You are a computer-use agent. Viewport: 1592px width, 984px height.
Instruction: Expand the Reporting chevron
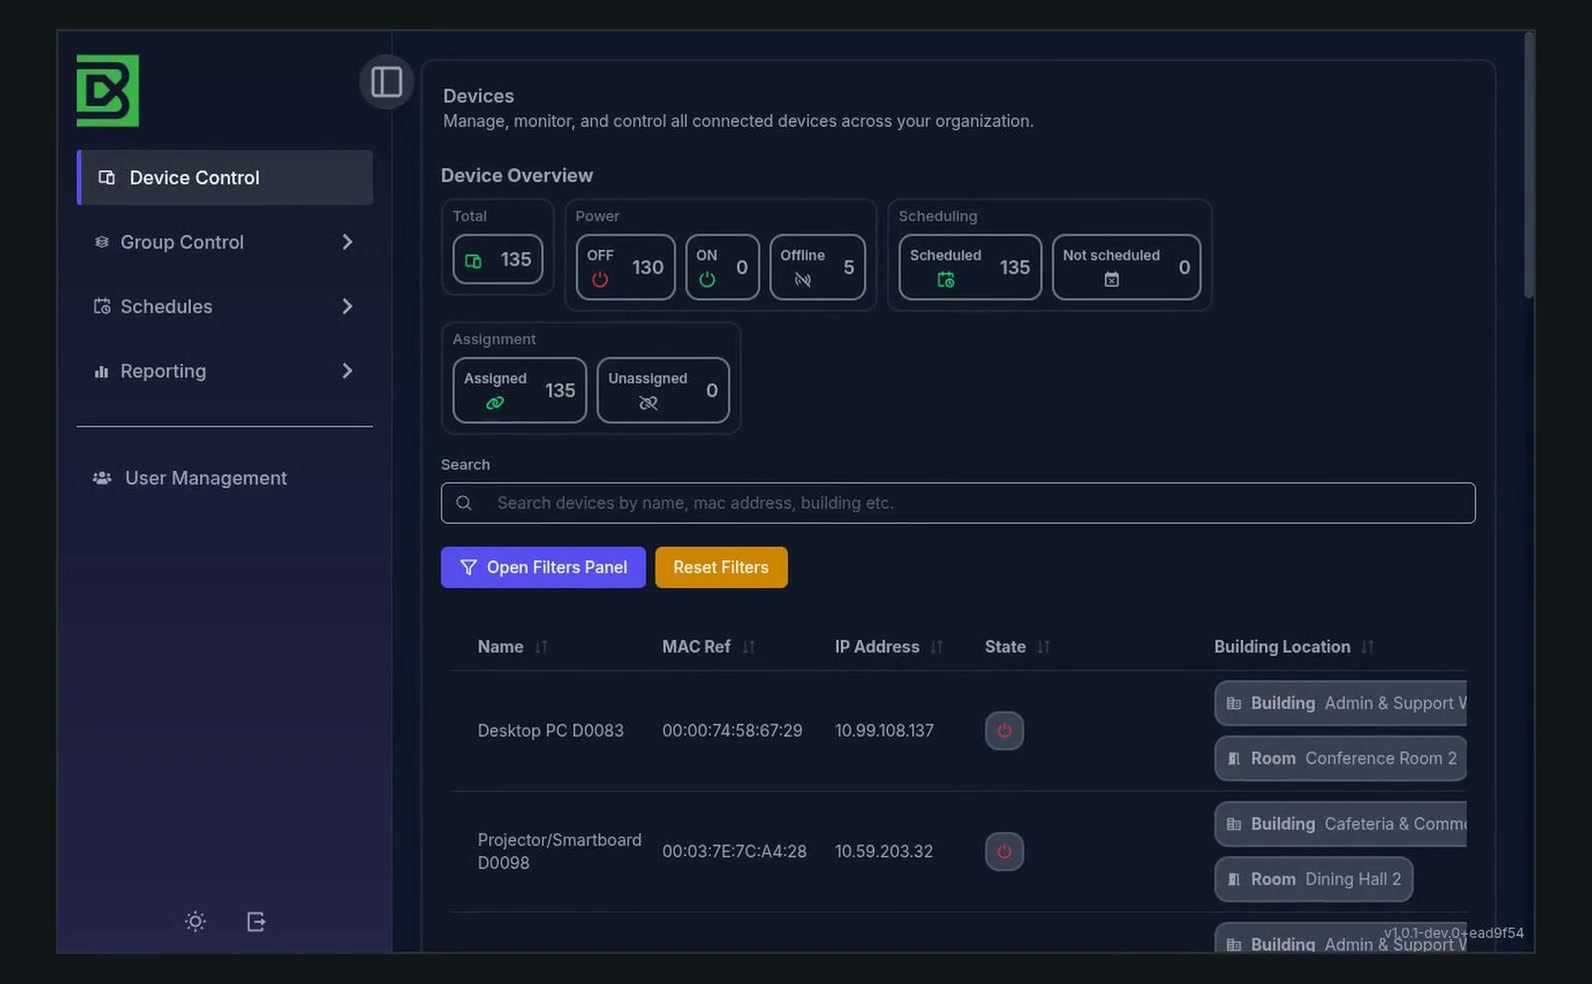[x=347, y=371]
